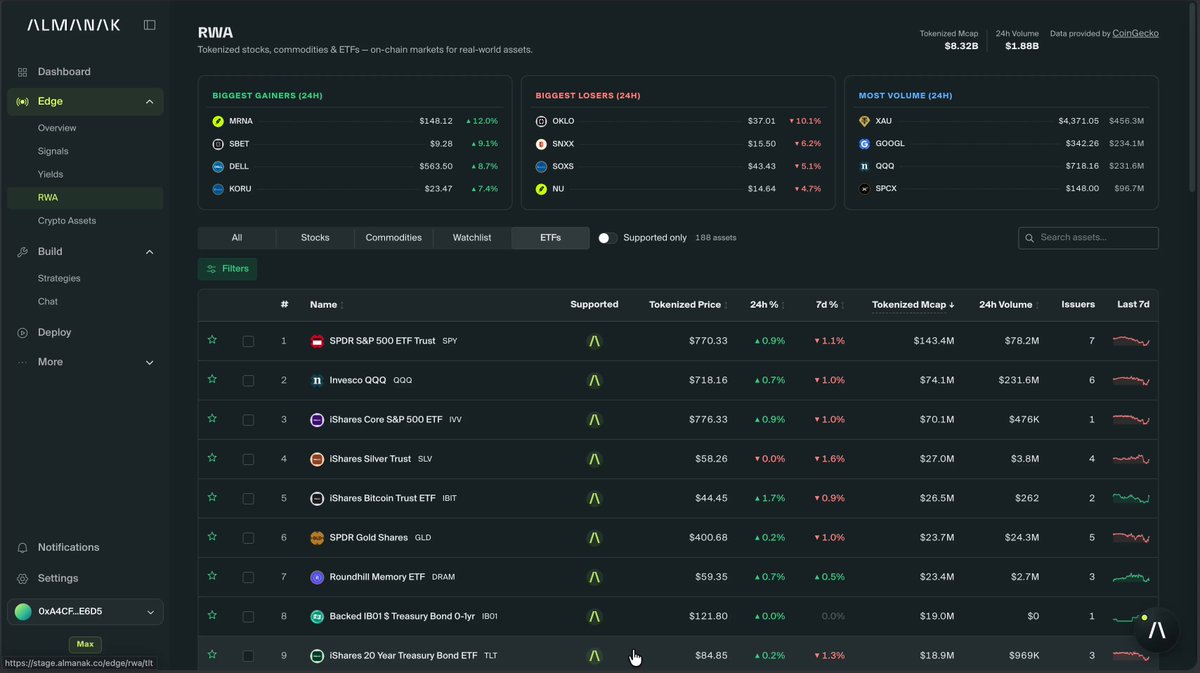The height and width of the screenshot is (673, 1200).
Task: Check the SPY row checkbox
Action: (x=248, y=341)
